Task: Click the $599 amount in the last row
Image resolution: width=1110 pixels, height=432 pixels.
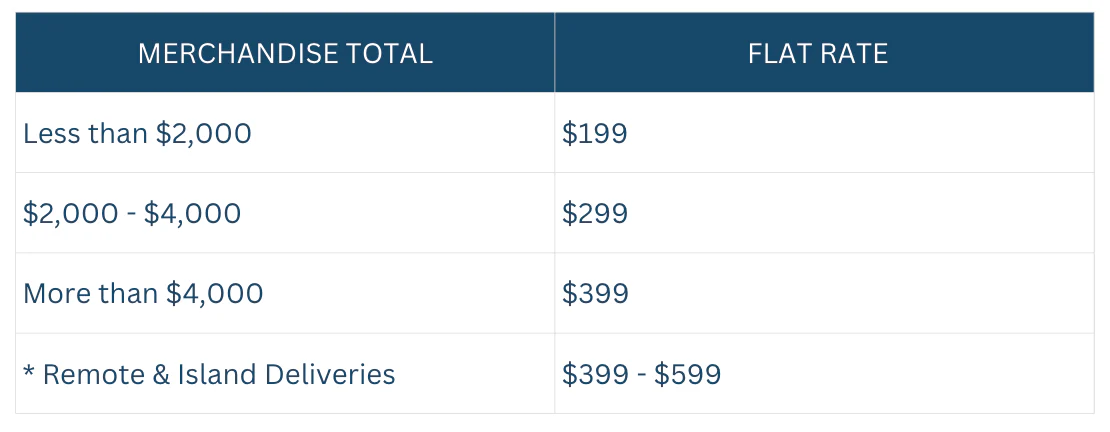Action: pyautogui.click(x=687, y=374)
